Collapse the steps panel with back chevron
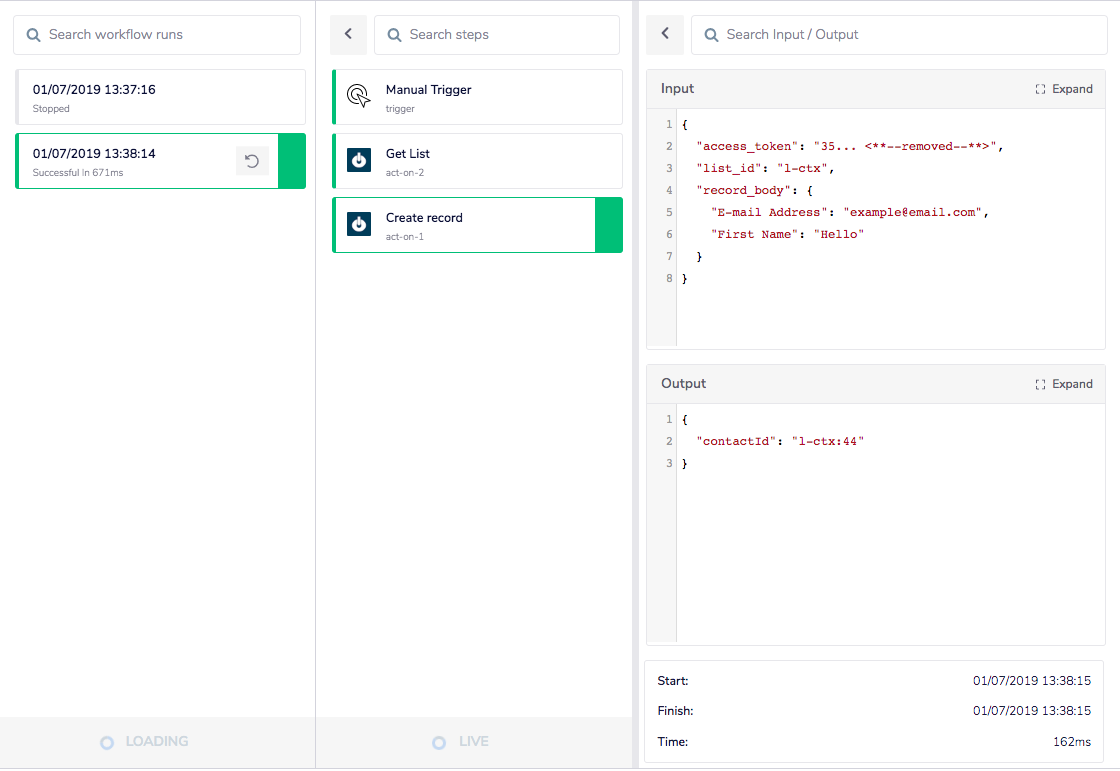This screenshot has width=1120, height=771. click(x=348, y=34)
